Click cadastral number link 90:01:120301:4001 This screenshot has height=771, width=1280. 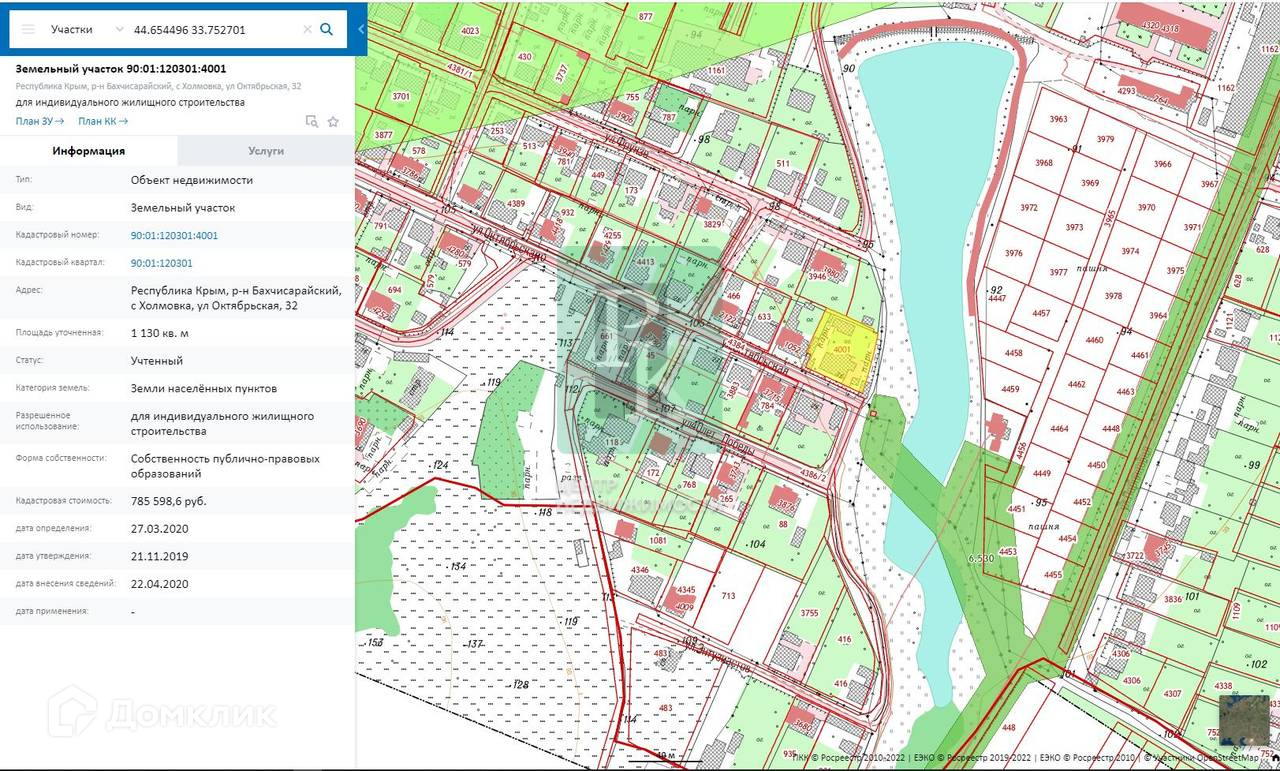[174, 236]
